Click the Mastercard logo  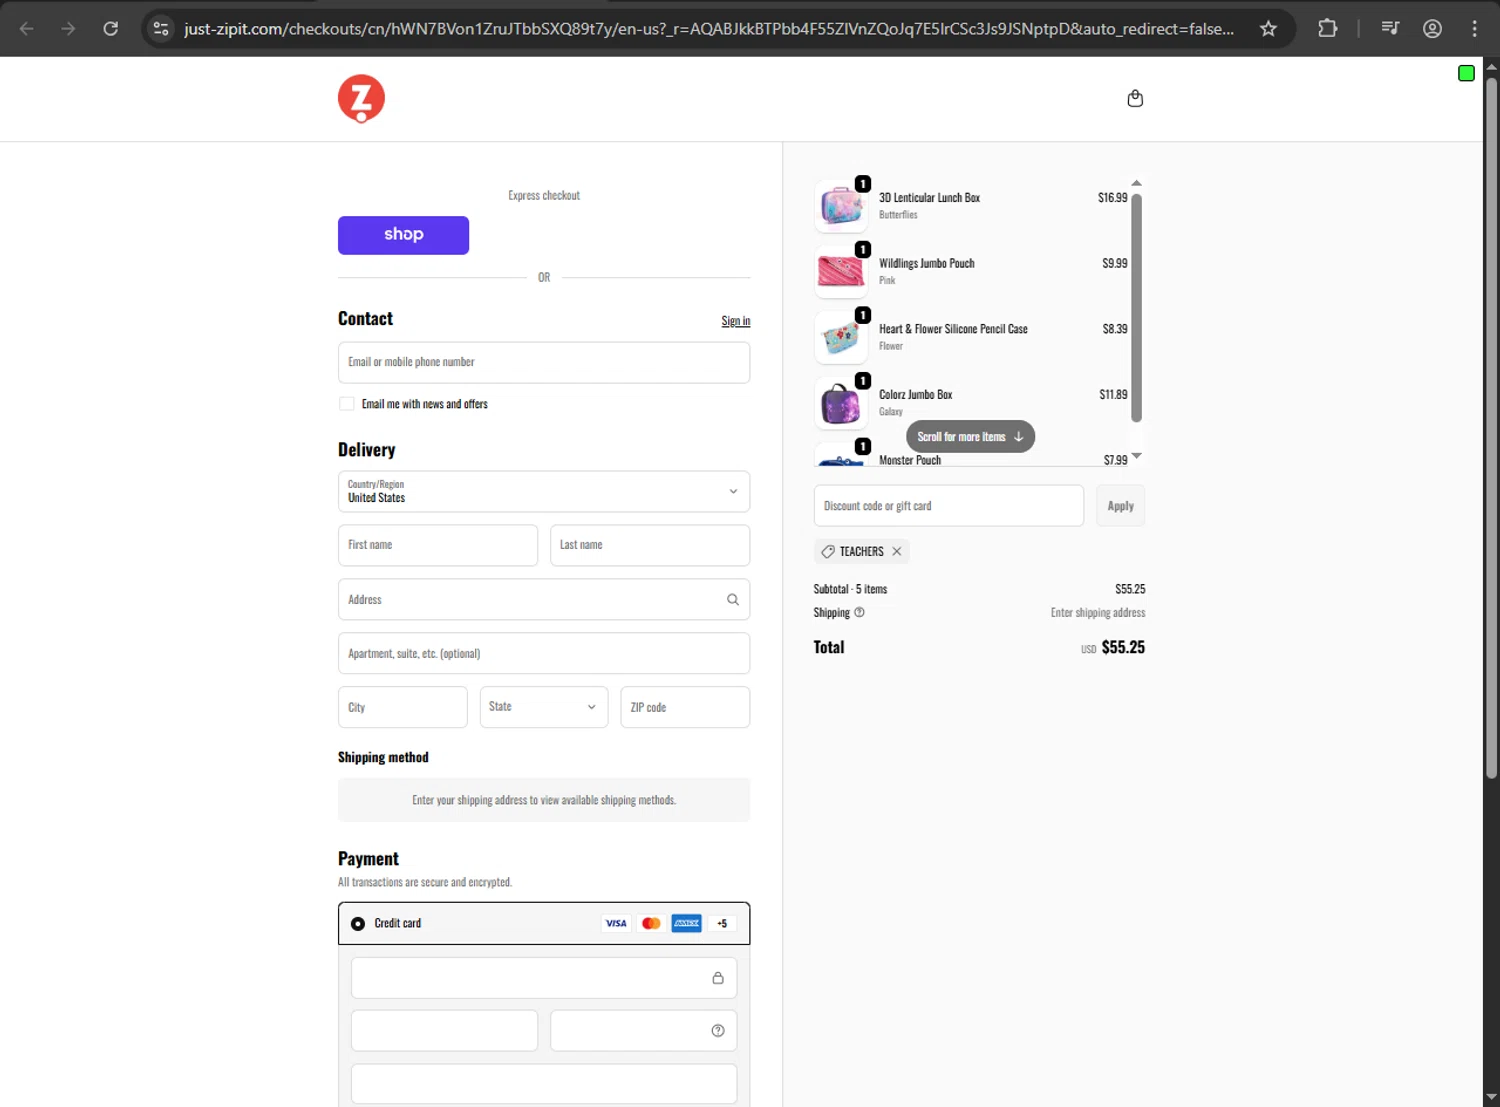651,923
